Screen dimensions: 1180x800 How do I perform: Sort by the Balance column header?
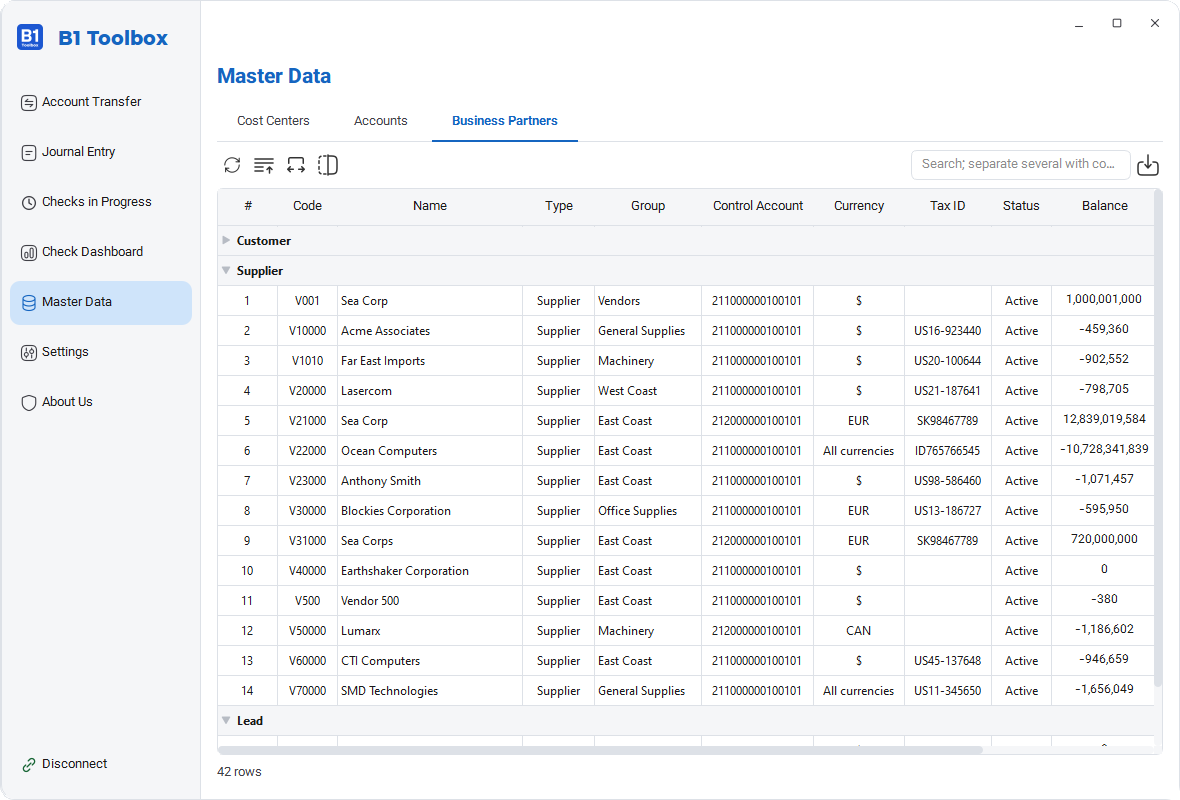point(1104,205)
